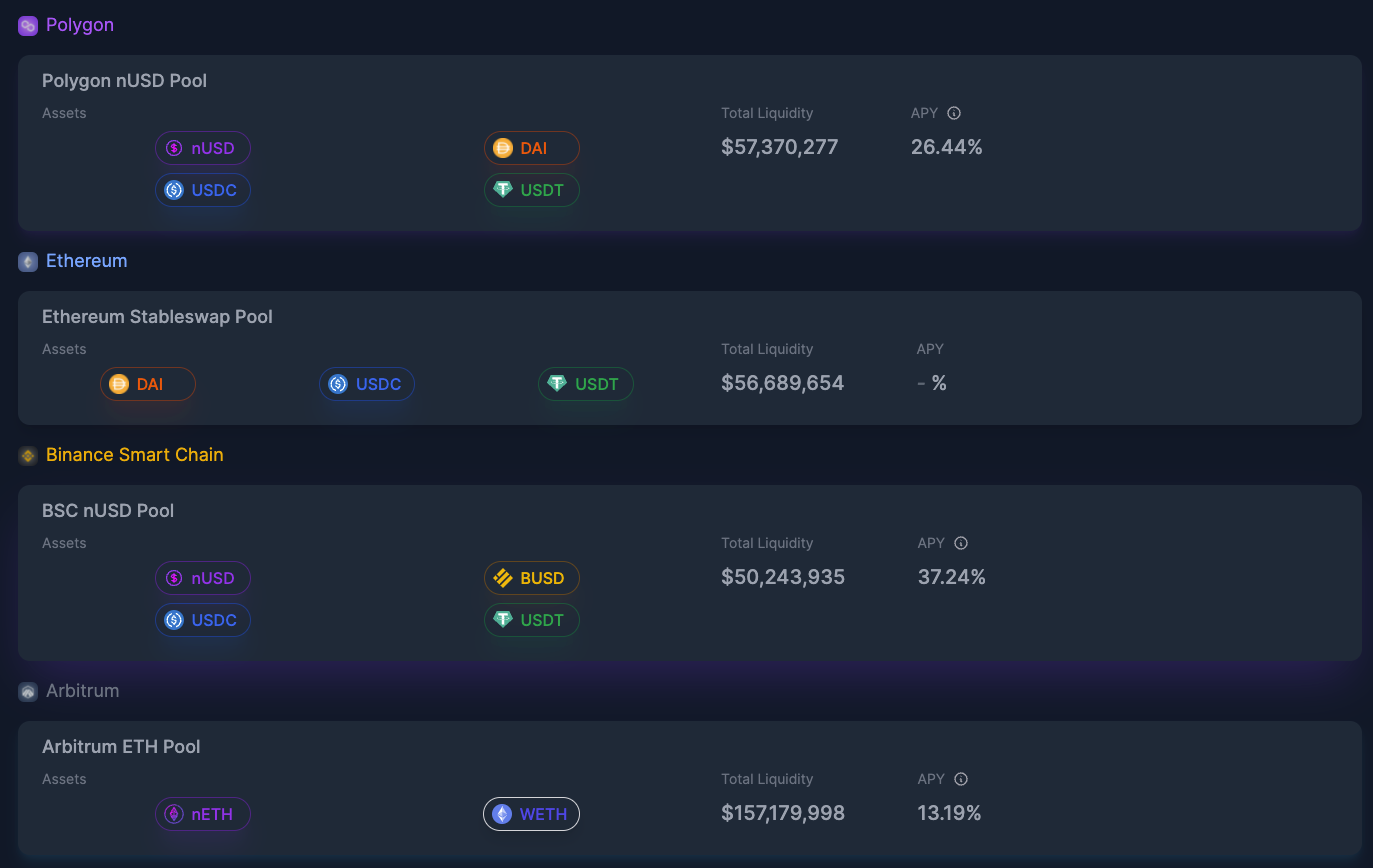Click the Binance Smart Chain section header
The width and height of the screenshot is (1373, 868).
click(134, 454)
